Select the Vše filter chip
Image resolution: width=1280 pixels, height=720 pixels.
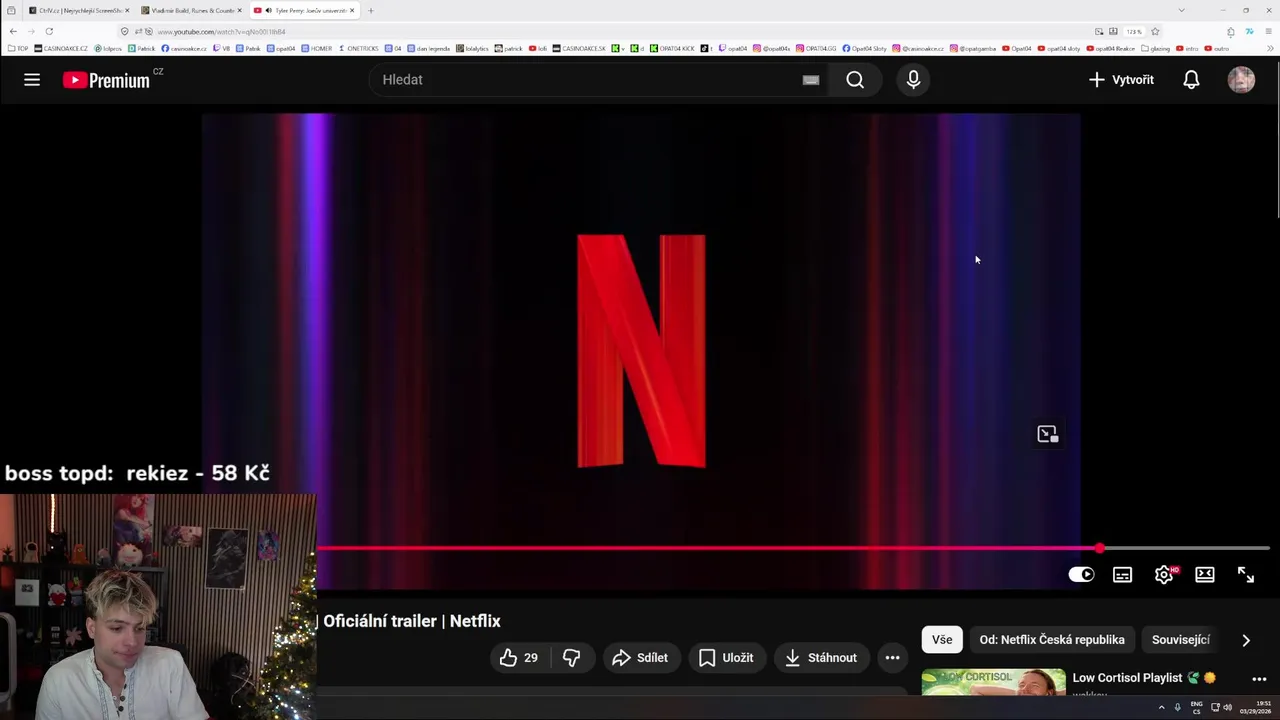point(942,640)
